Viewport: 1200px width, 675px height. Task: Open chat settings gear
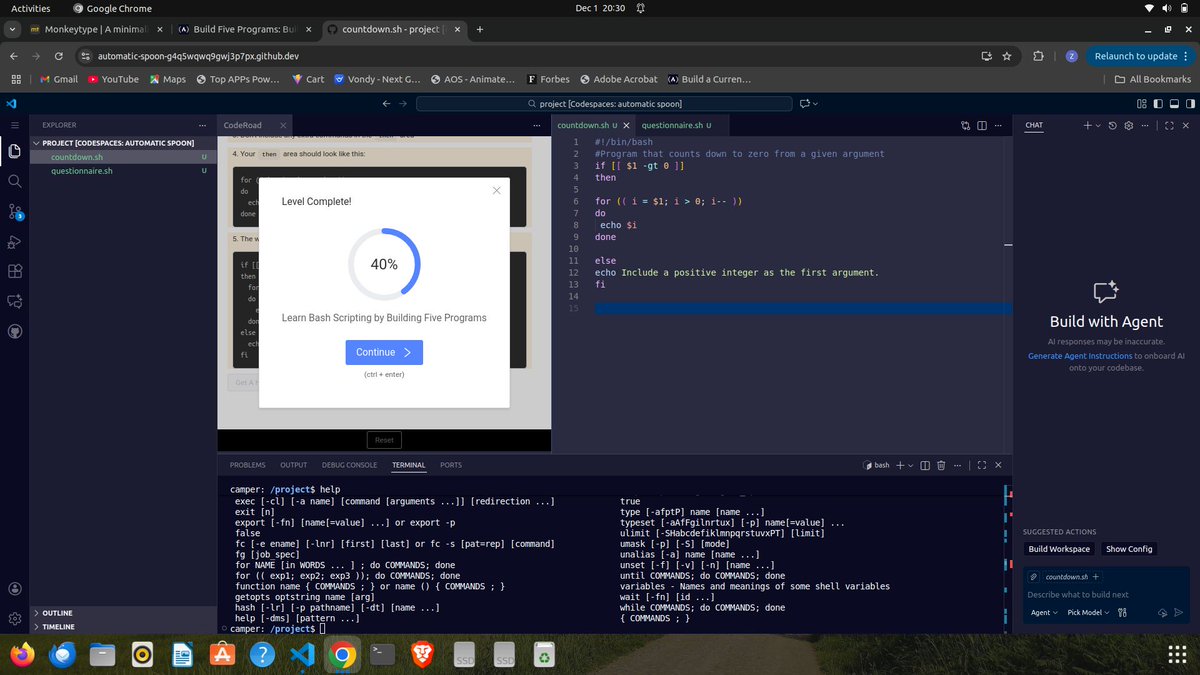(x=1129, y=125)
